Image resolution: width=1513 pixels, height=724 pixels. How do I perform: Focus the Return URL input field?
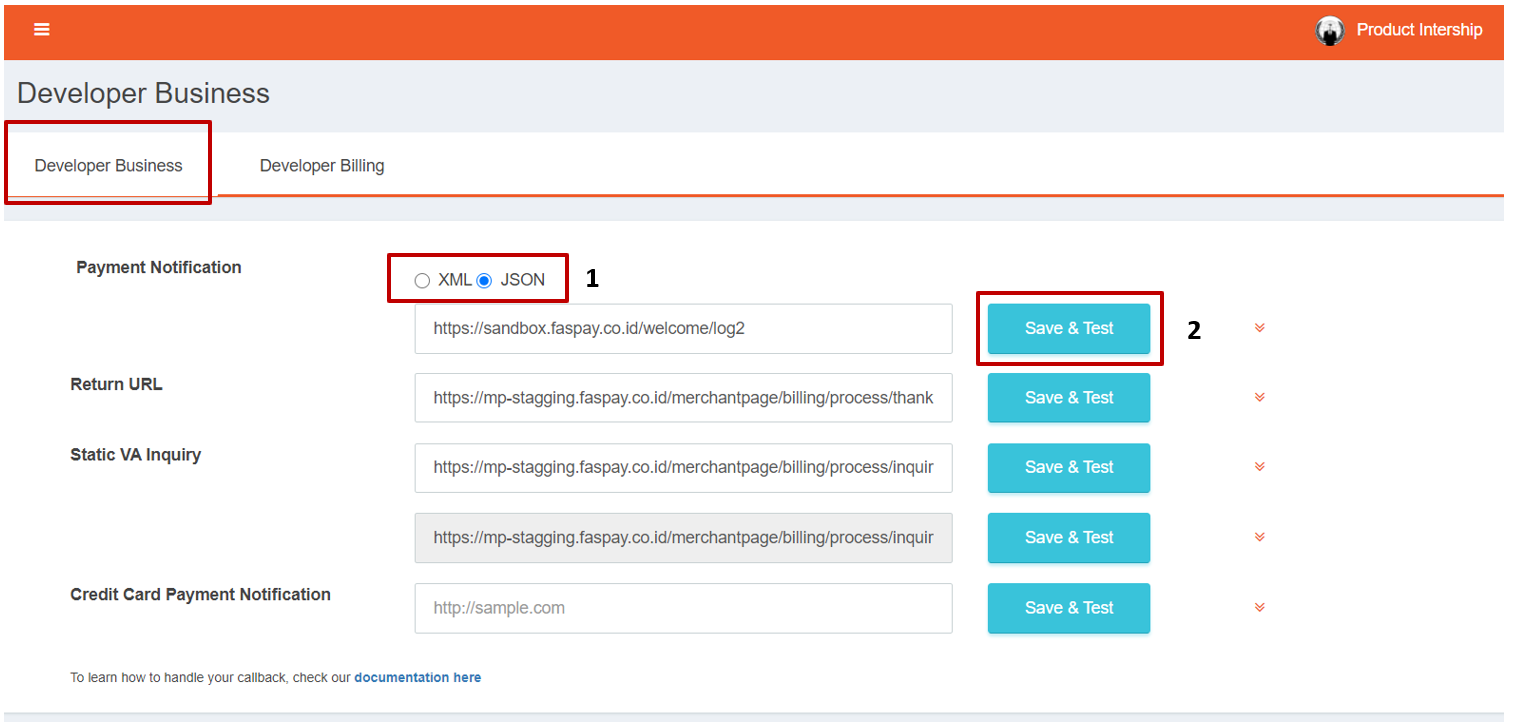[x=683, y=398]
